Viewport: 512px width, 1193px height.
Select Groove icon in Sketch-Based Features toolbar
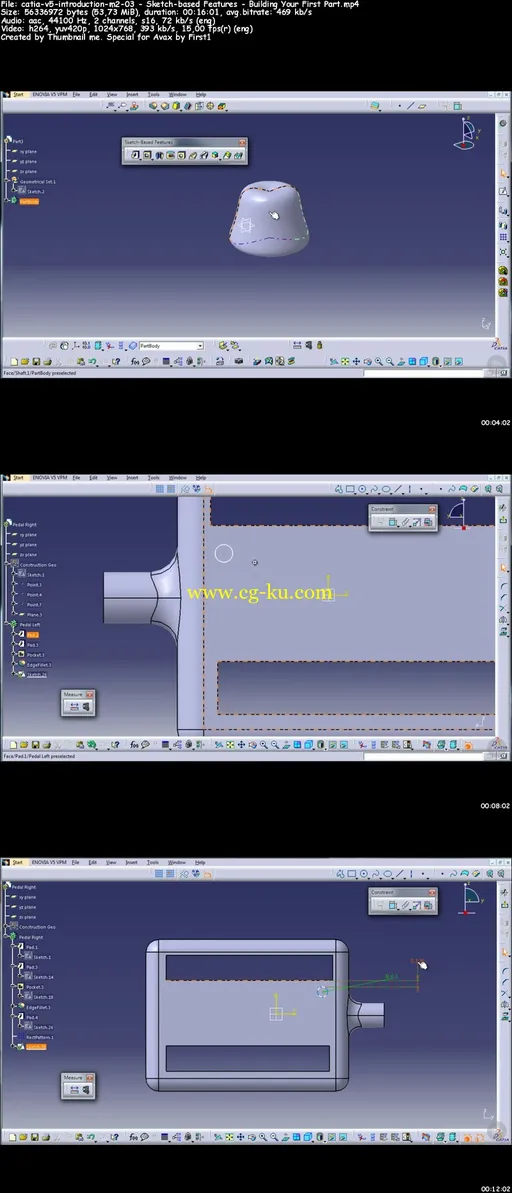click(170, 155)
